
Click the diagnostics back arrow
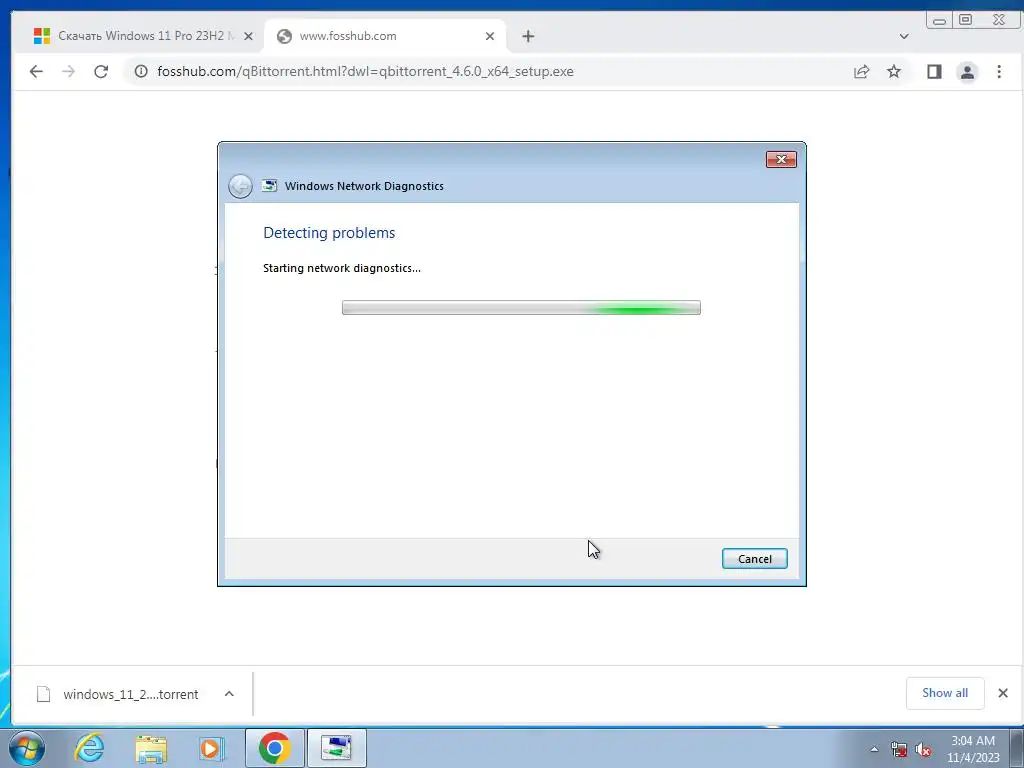point(240,186)
